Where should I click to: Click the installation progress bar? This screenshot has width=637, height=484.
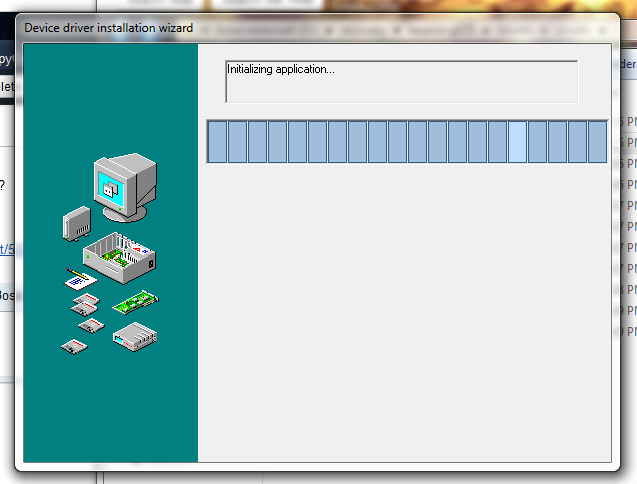coord(406,141)
